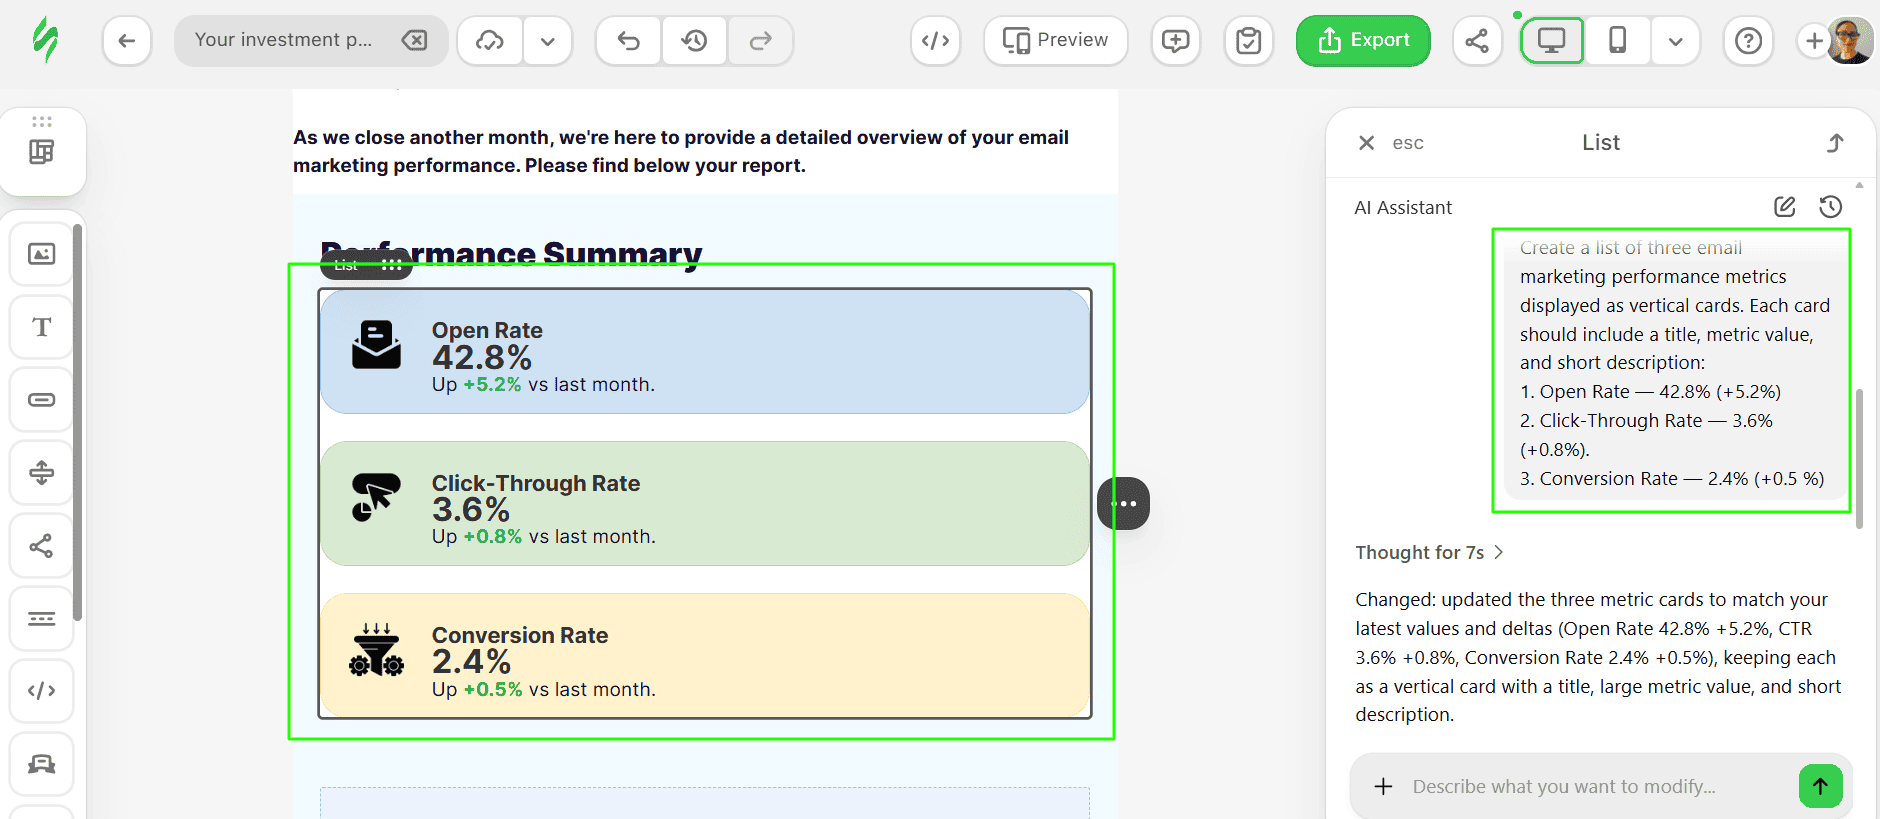Image resolution: width=1880 pixels, height=819 pixels.
Task: Switch to desktop view
Action: [1552, 41]
